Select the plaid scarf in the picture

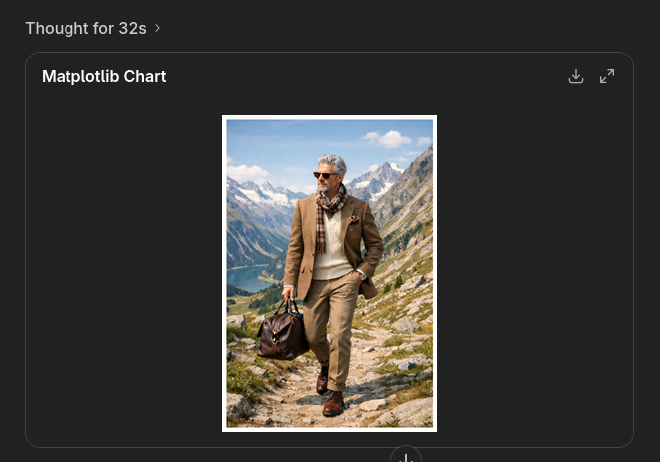[x=329, y=206]
